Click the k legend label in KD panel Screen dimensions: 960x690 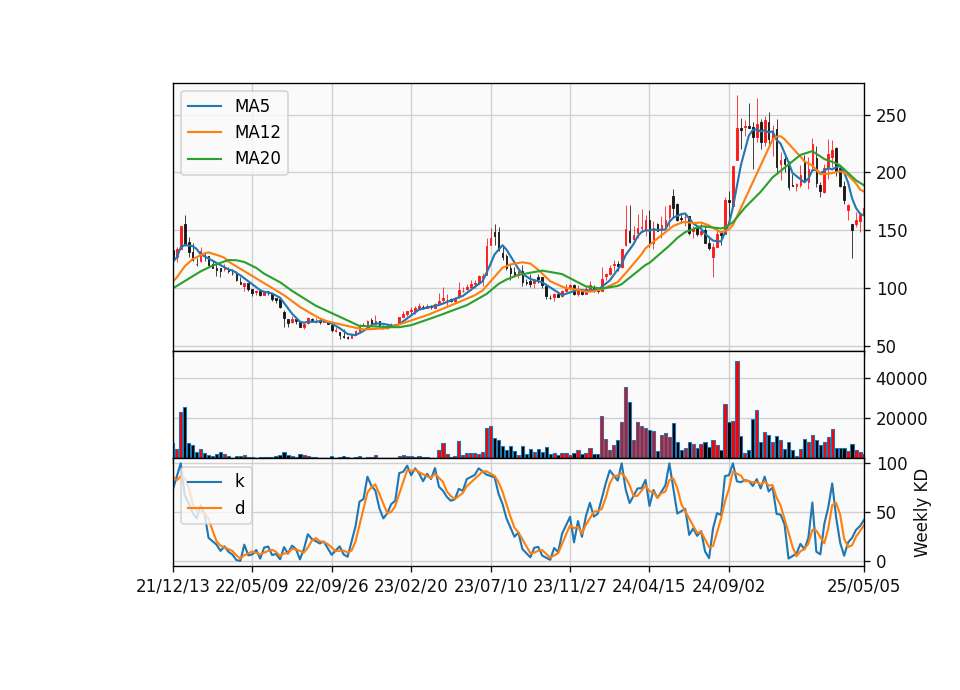[239, 481]
